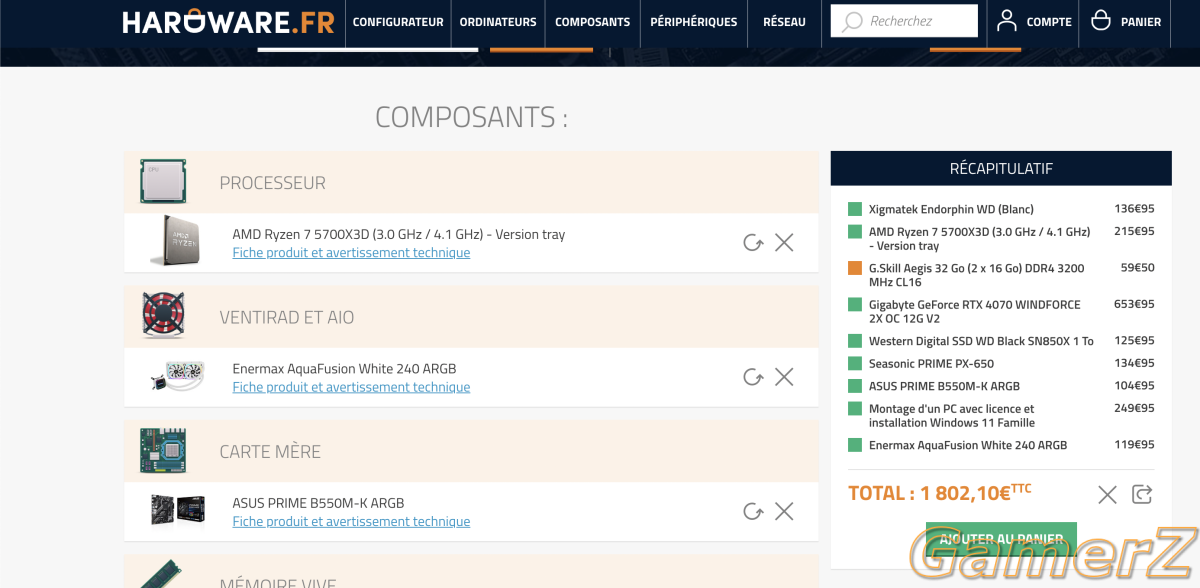
Task: Open the ASUS PRIME motherboard thumbnail
Action: [178, 511]
